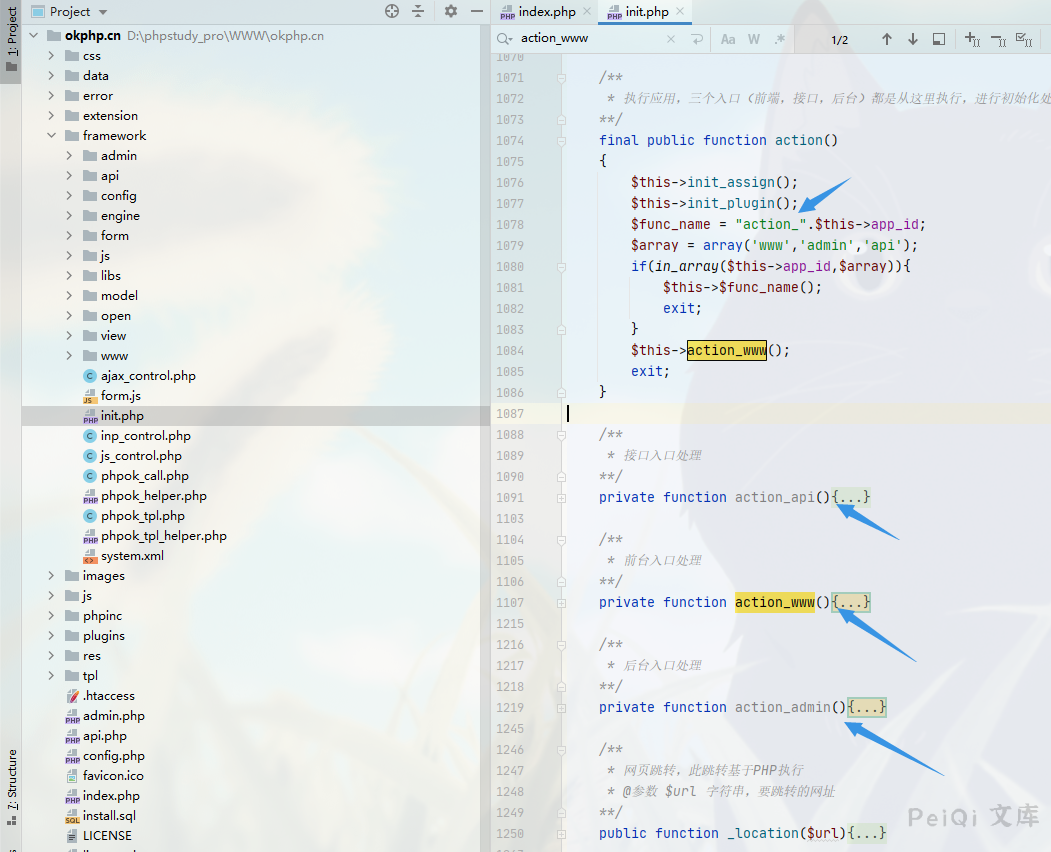Open the Structure tool window side tab
Viewport: 1051px width, 852px height.
click(x=11, y=780)
